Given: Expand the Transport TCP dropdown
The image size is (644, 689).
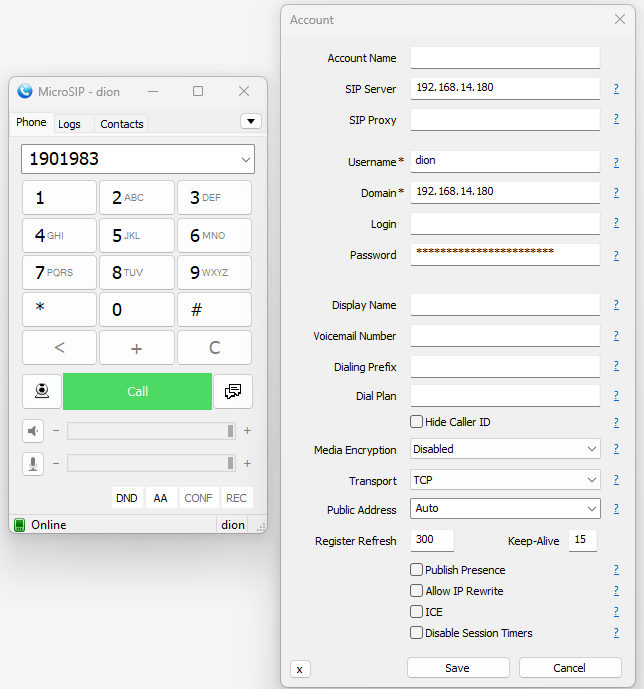Looking at the screenshot, I should click(x=505, y=480).
